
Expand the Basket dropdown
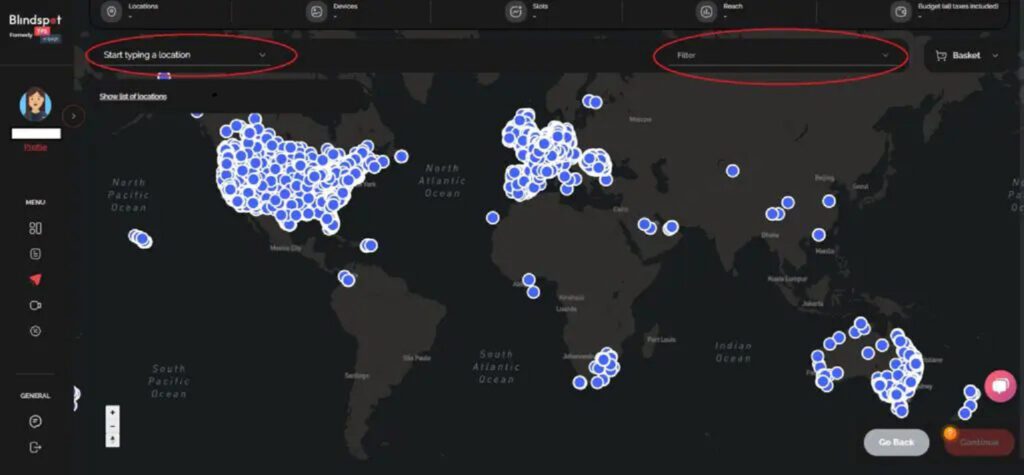click(x=967, y=56)
